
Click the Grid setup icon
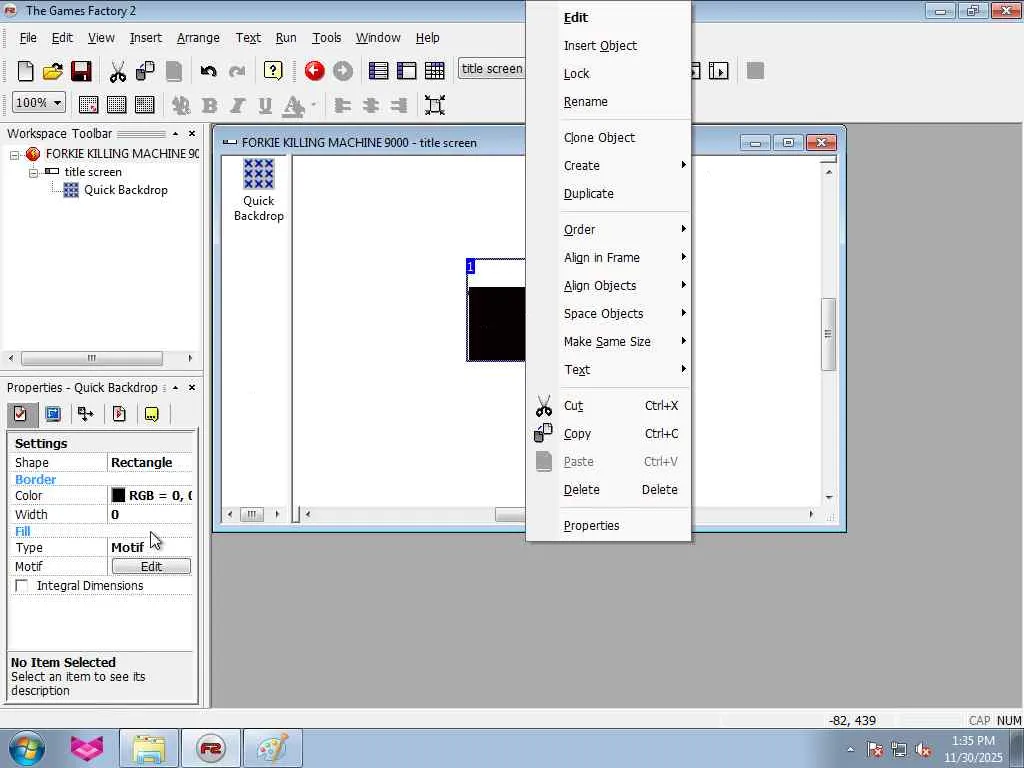pyautogui.click(x=88, y=104)
